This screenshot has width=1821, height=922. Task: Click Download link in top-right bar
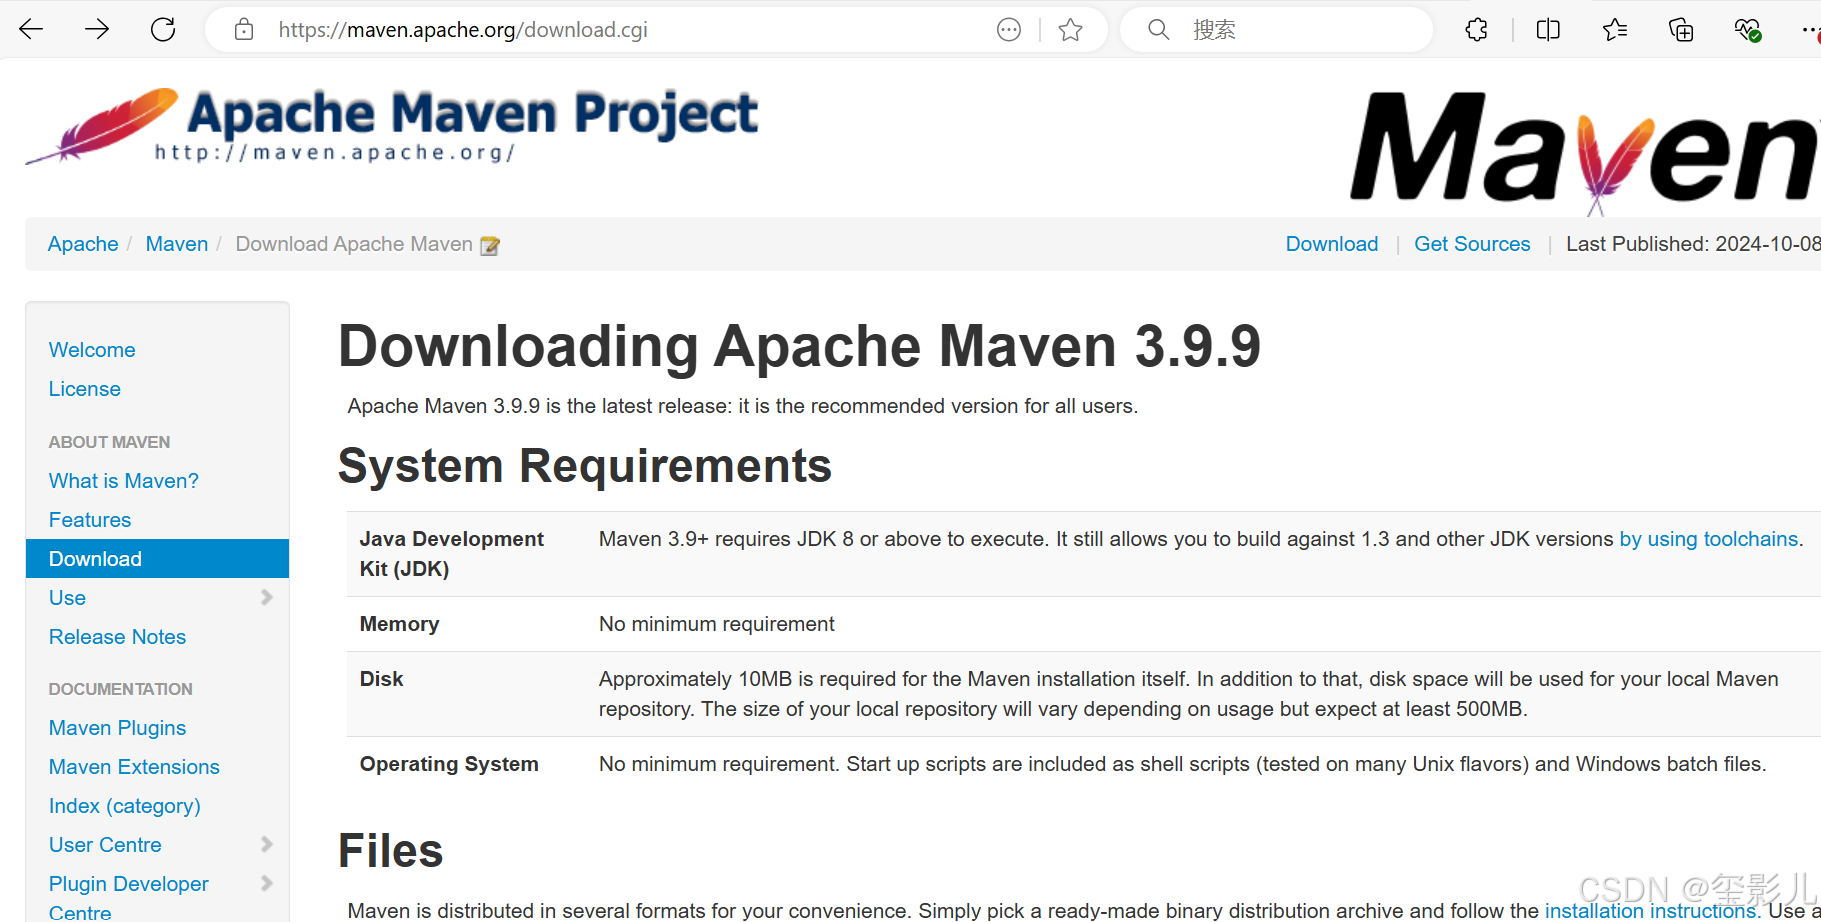point(1332,244)
